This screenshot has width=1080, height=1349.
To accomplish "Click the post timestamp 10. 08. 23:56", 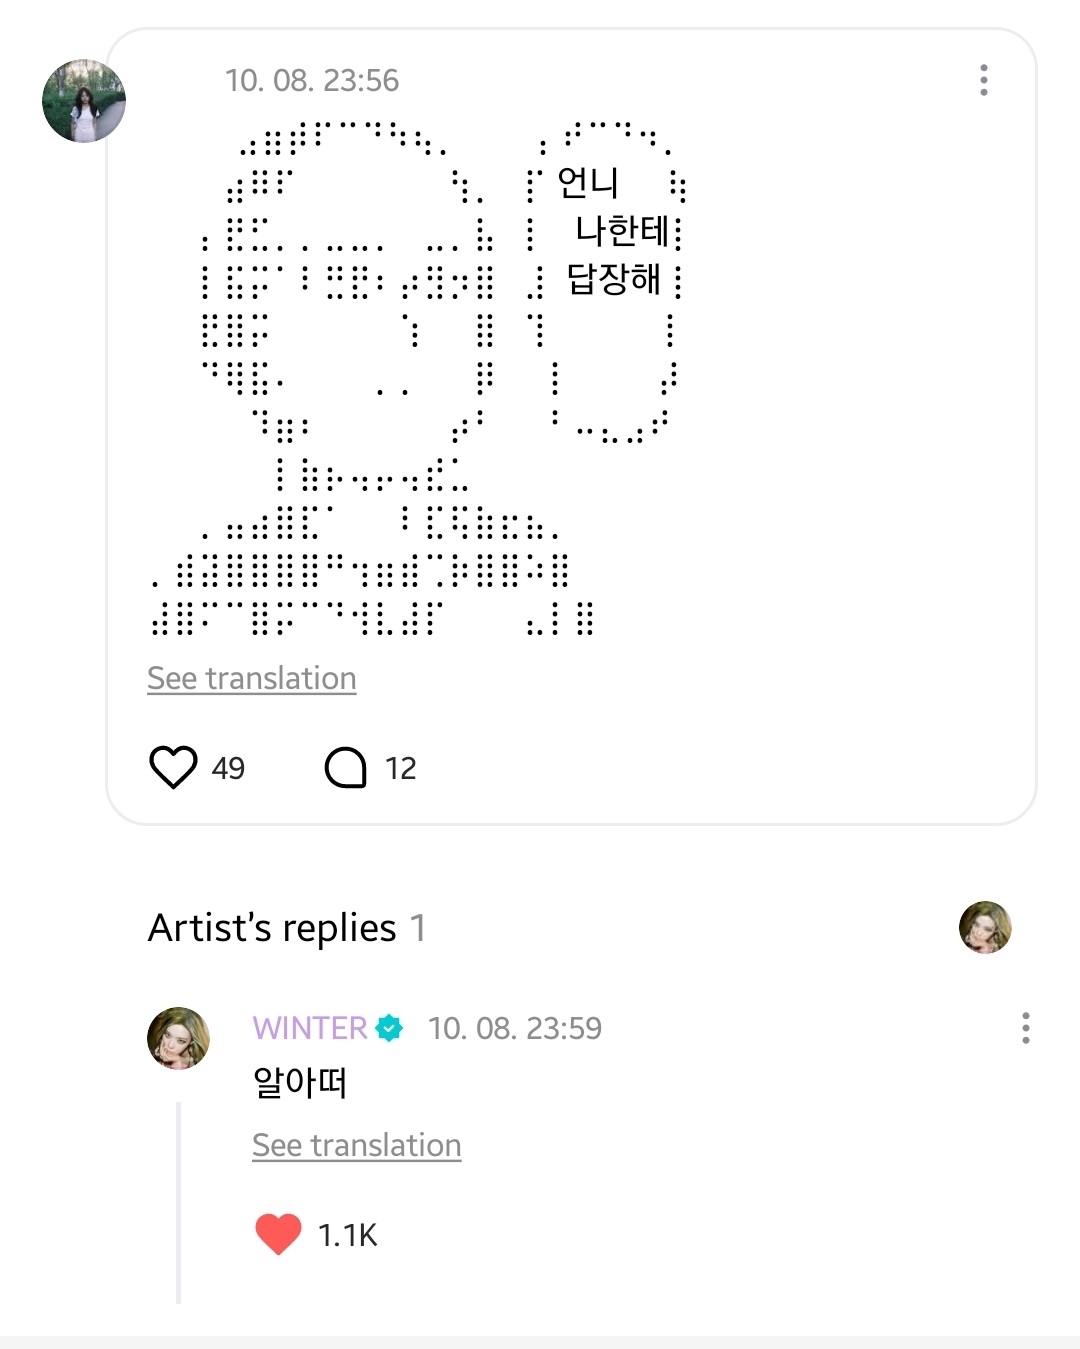I will point(312,80).
